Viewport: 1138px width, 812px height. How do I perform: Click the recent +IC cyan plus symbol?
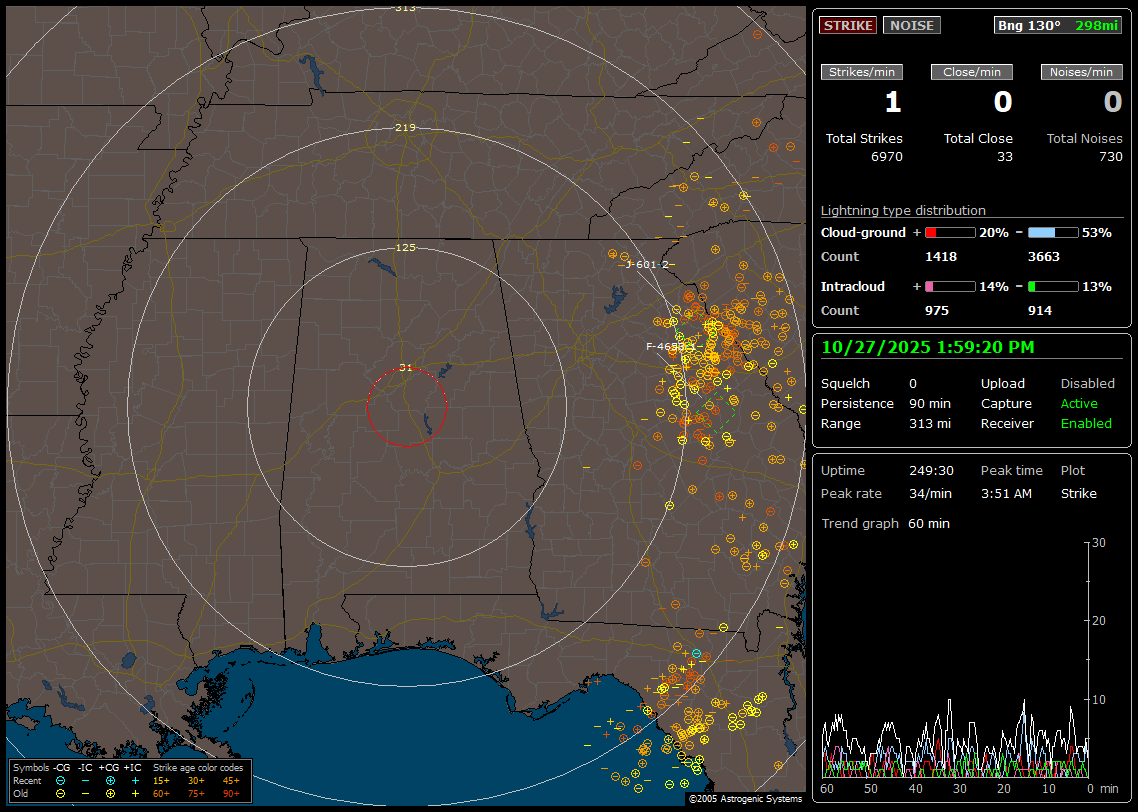click(x=135, y=780)
